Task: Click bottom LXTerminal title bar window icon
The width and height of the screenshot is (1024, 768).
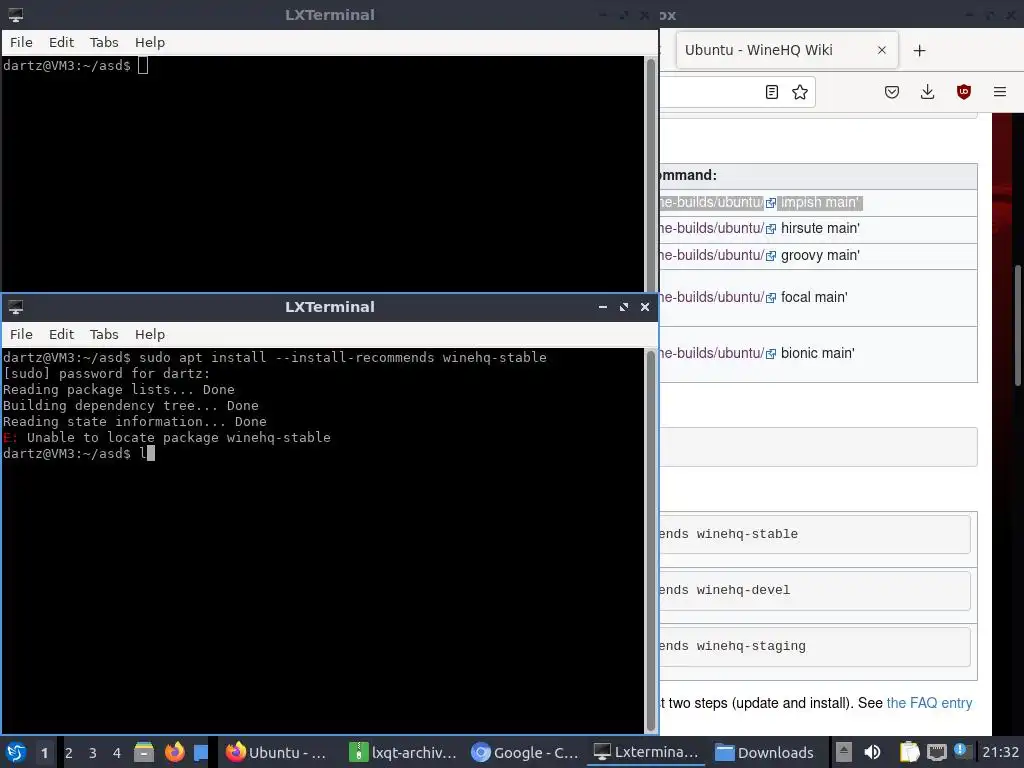Action: [x=16, y=307]
